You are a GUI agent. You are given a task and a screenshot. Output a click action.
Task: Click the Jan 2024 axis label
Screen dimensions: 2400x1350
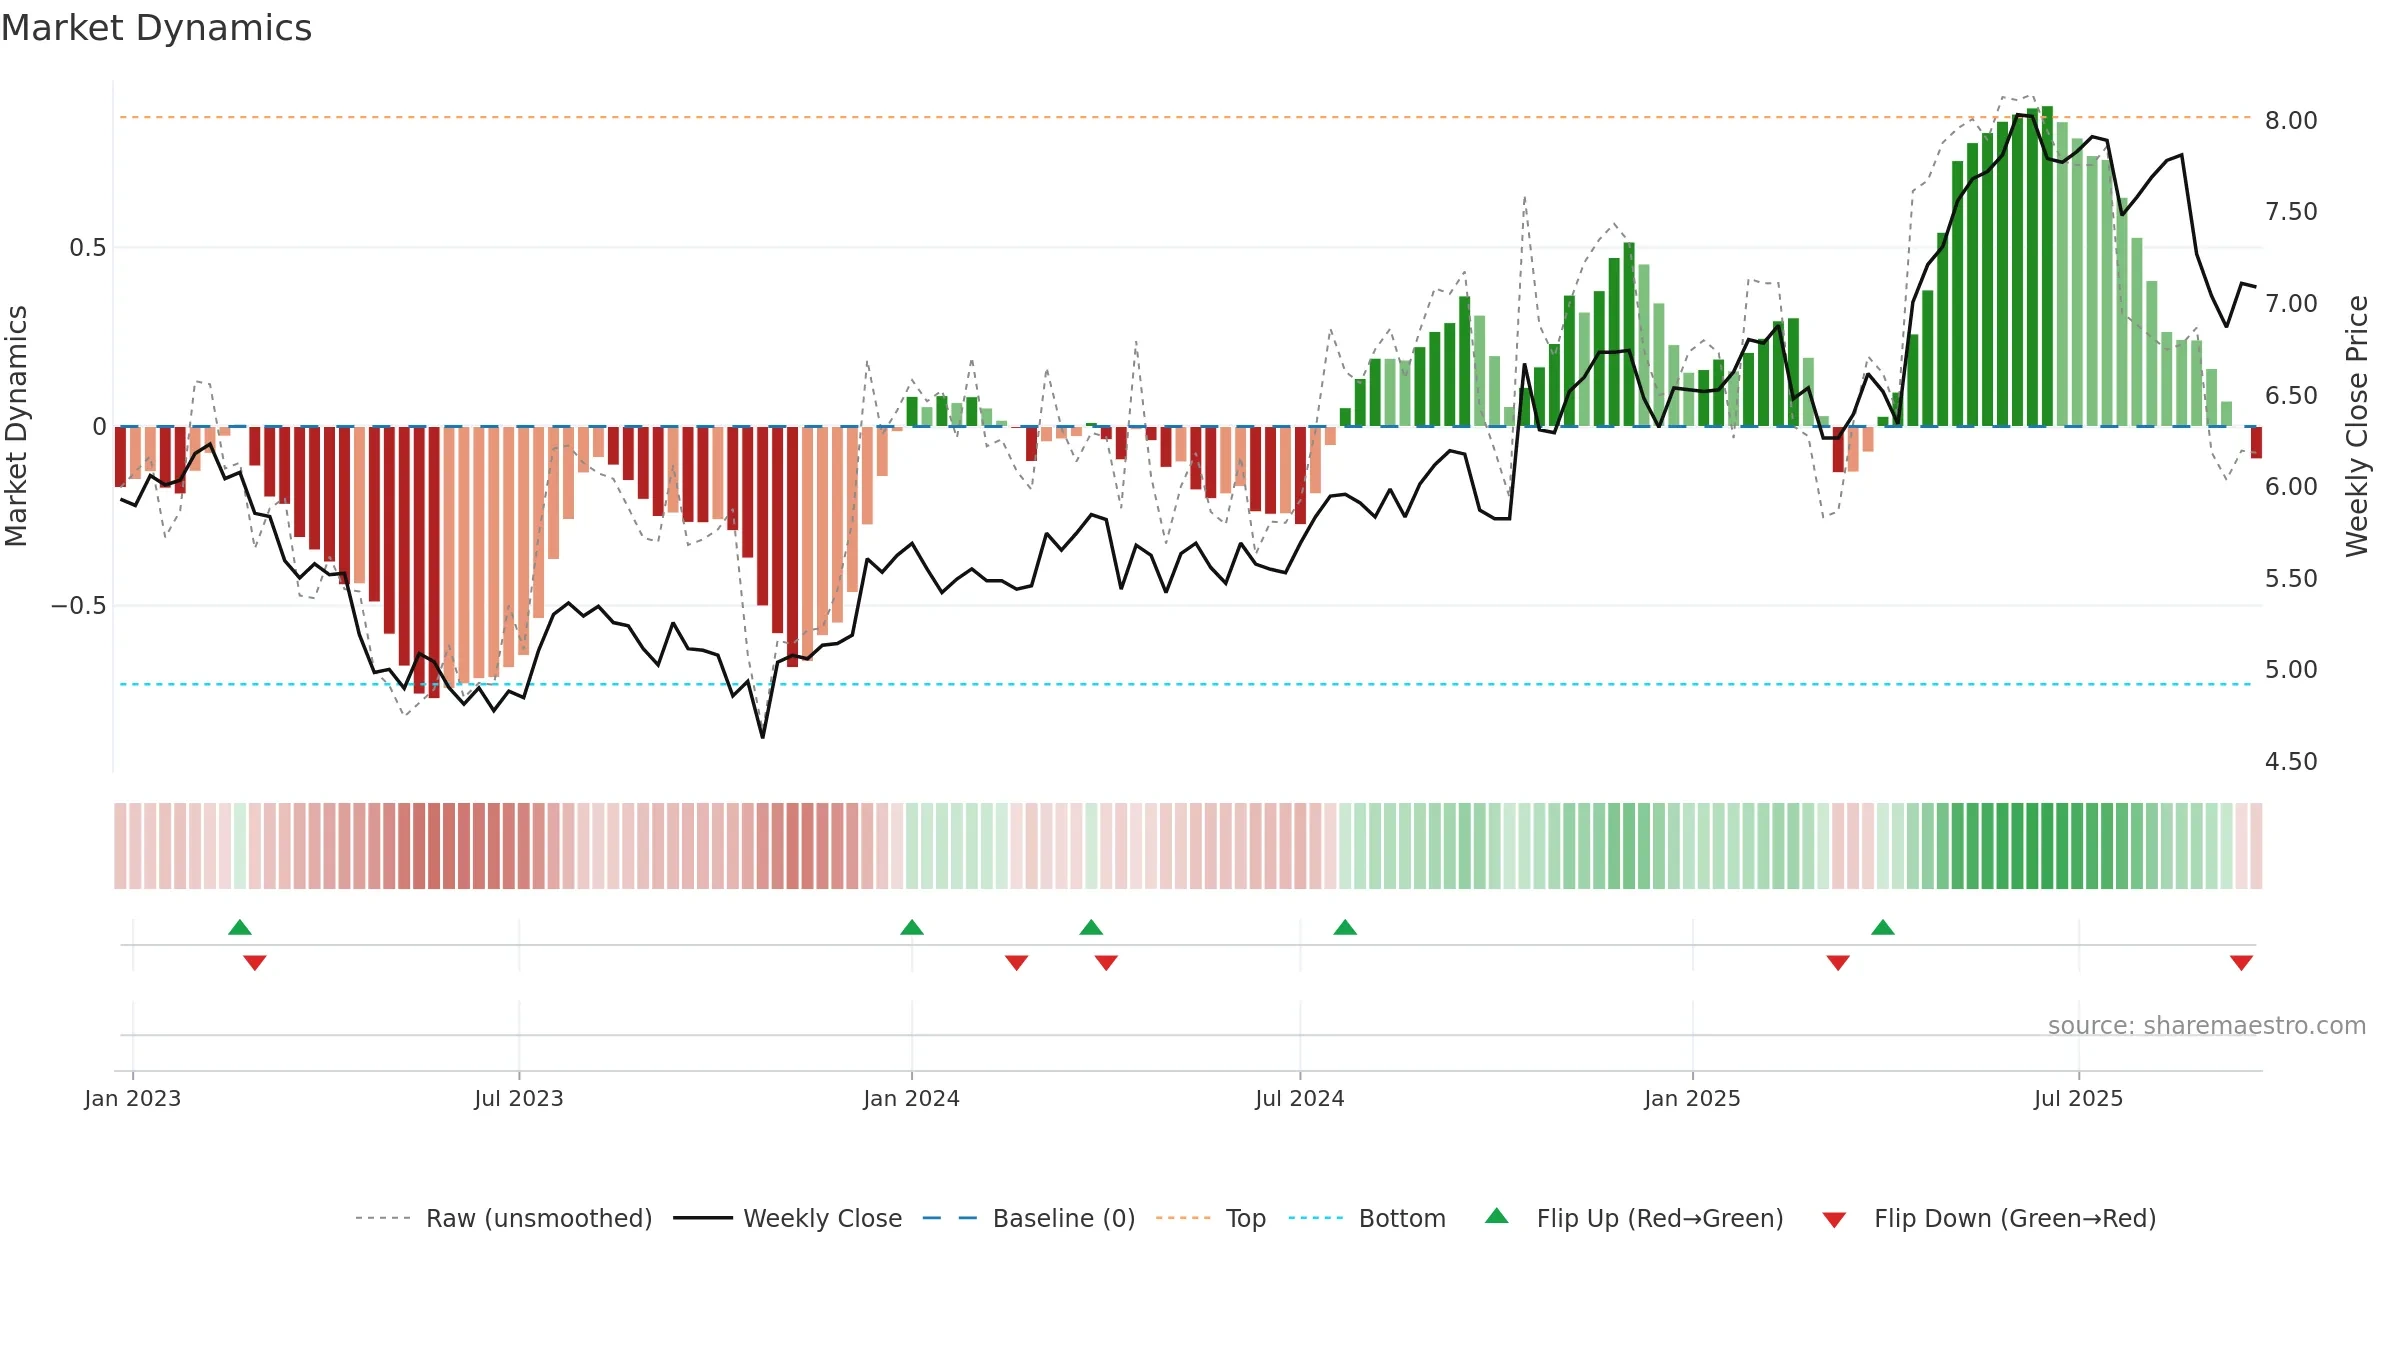tap(911, 1098)
